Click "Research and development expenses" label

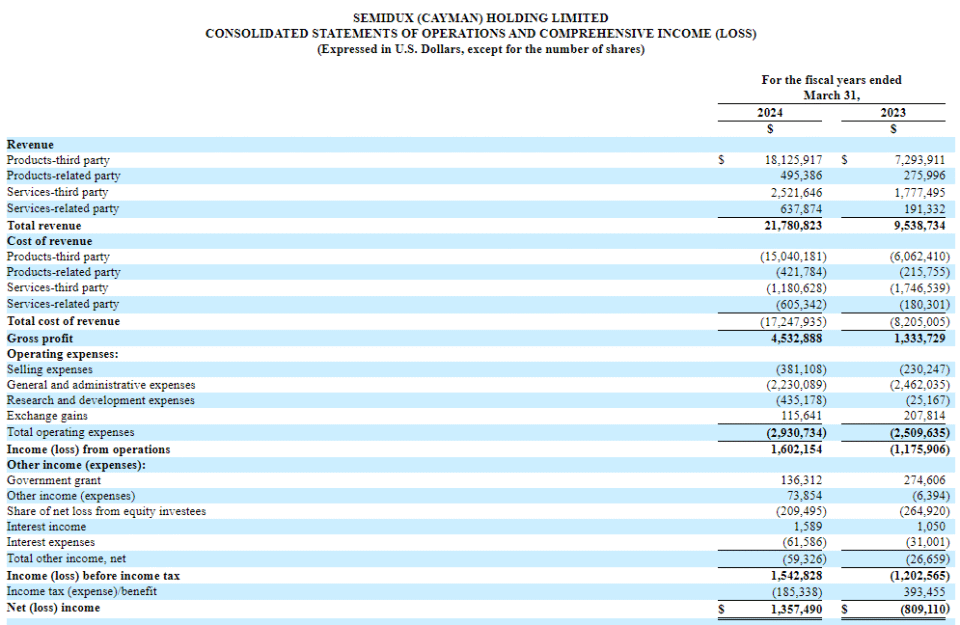pyautogui.click(x=100, y=400)
